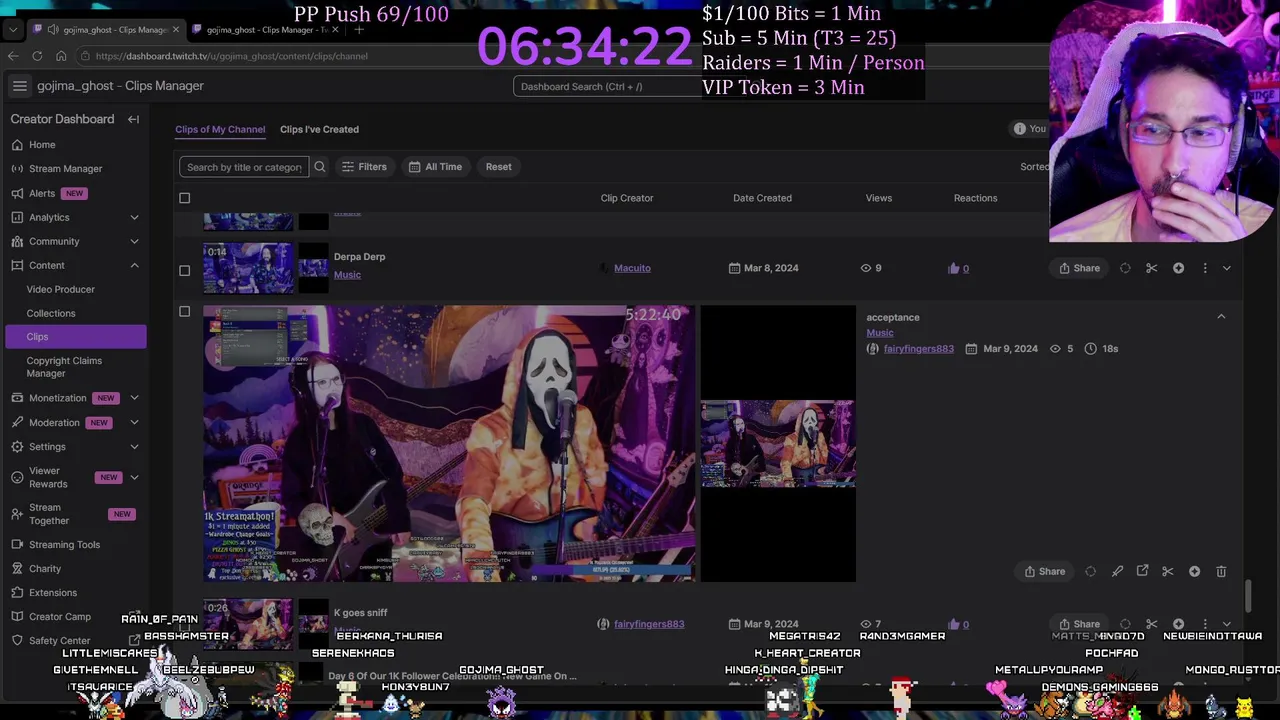The width and height of the screenshot is (1280, 720).
Task: Click the Reset filters button
Action: click(498, 167)
